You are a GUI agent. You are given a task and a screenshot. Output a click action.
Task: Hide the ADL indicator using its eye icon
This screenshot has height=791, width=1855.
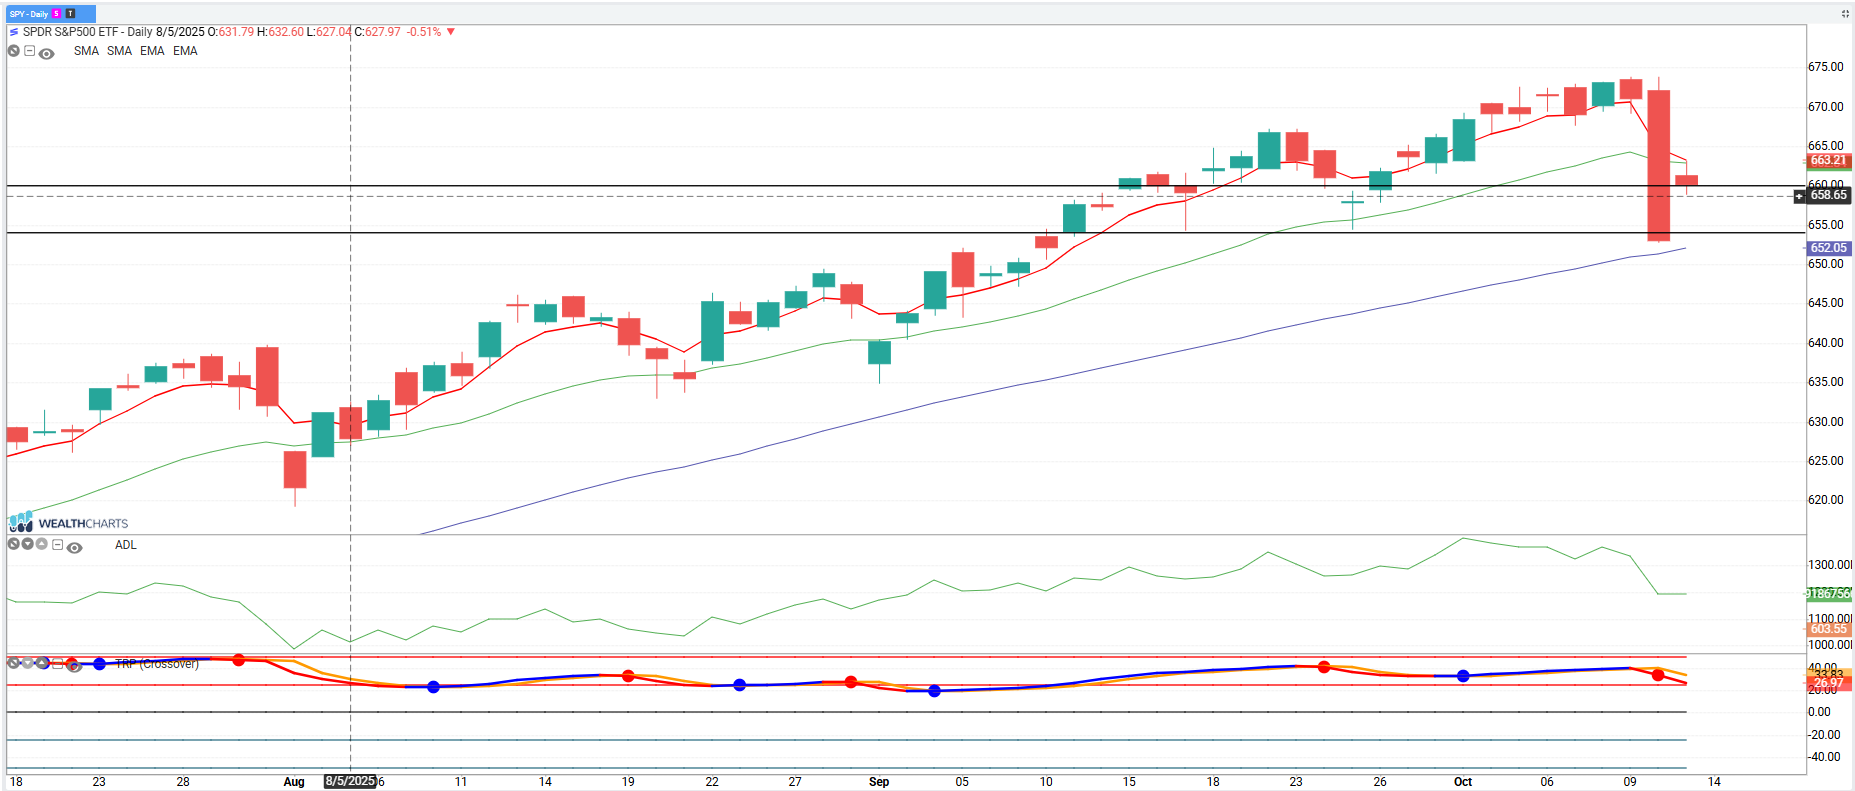click(x=74, y=547)
